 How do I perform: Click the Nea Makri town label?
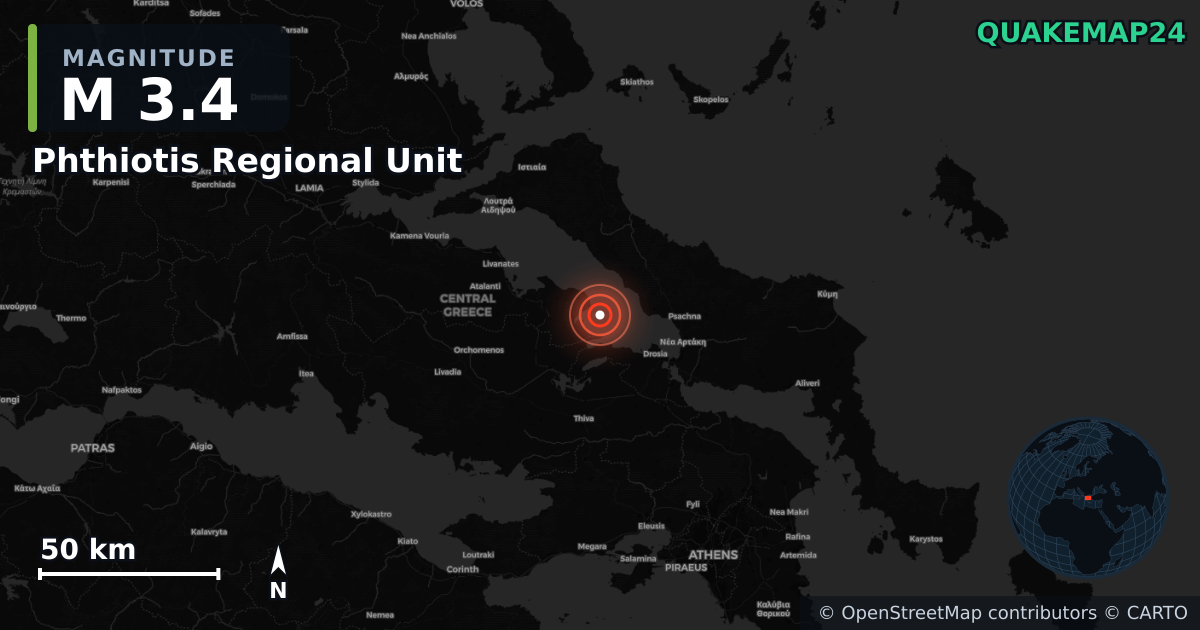point(789,512)
